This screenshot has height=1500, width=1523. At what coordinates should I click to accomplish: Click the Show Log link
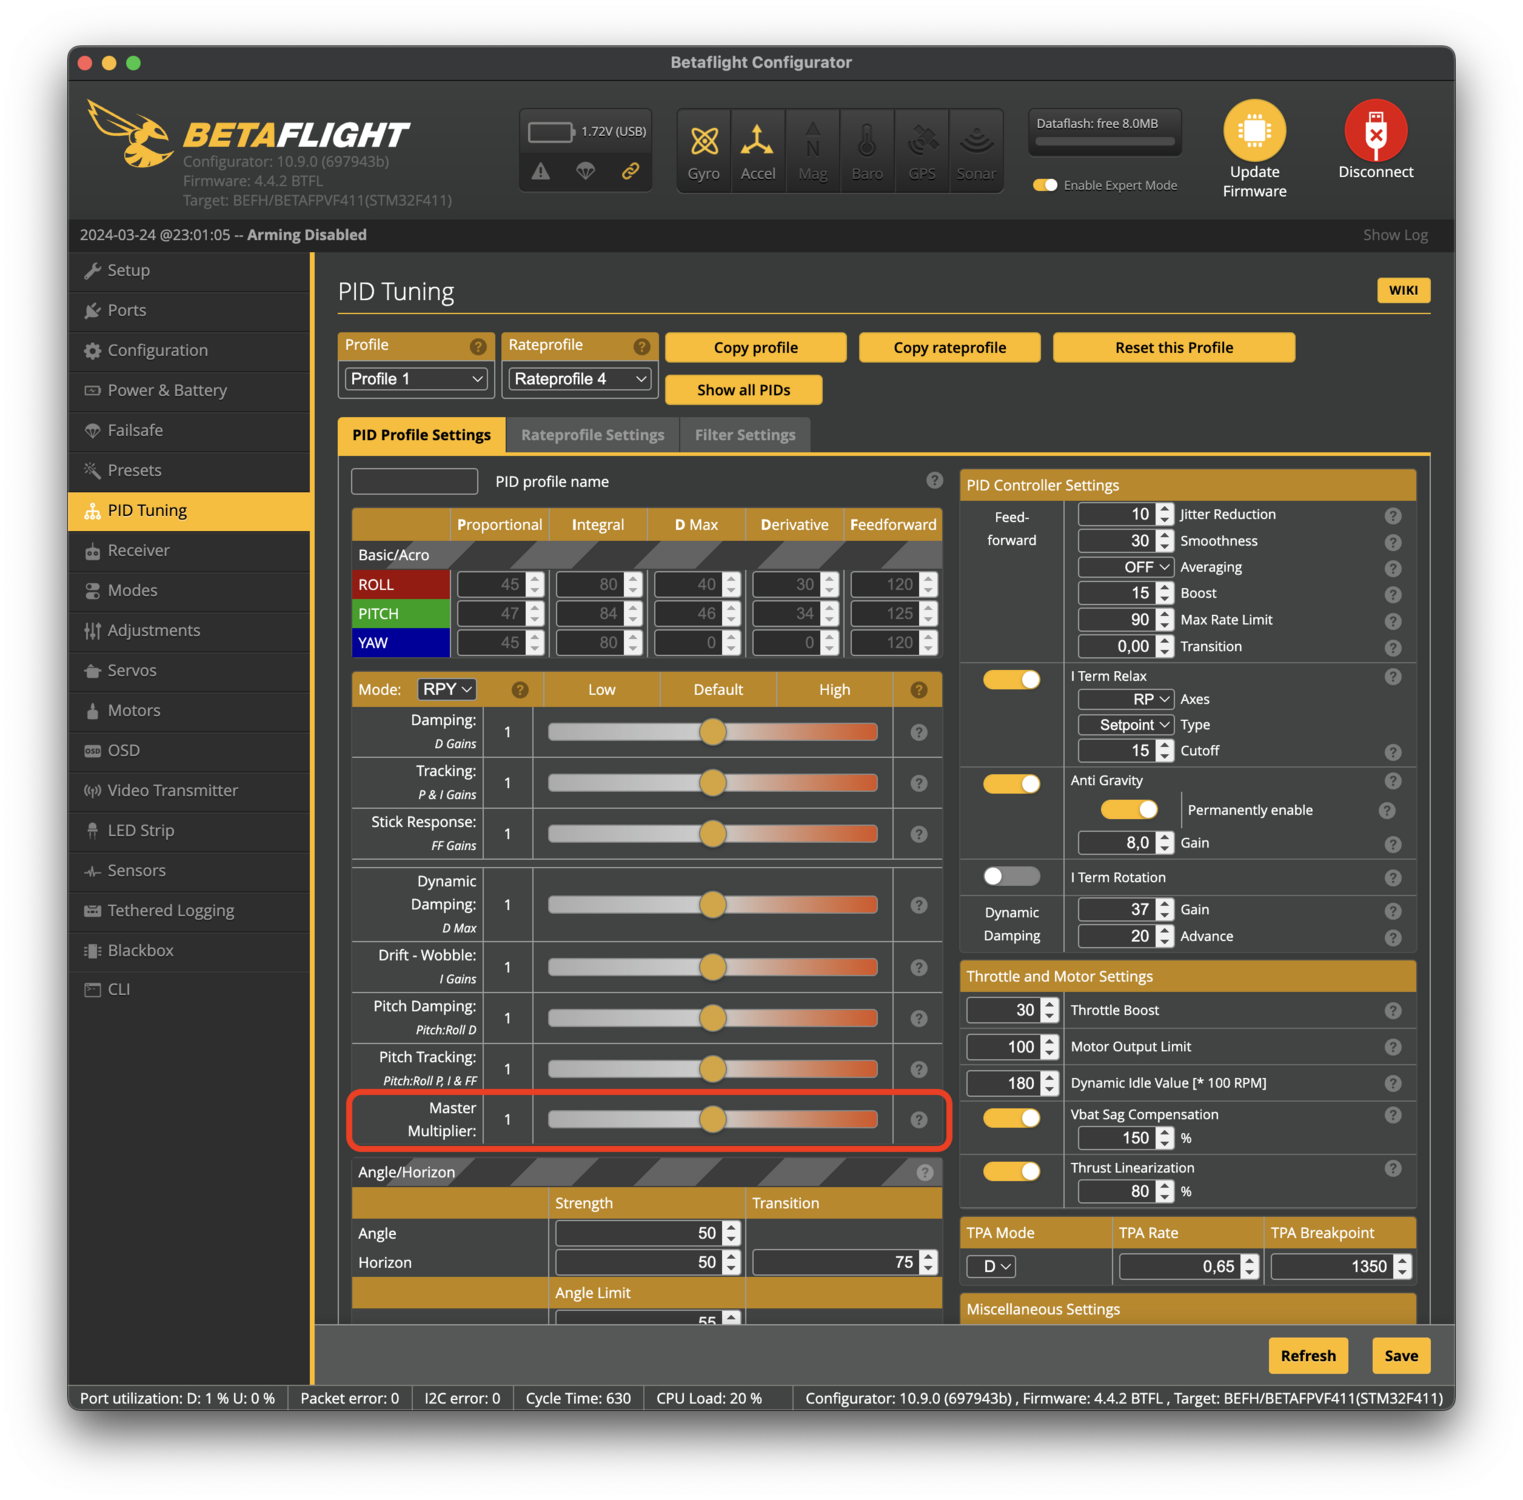1395,235
